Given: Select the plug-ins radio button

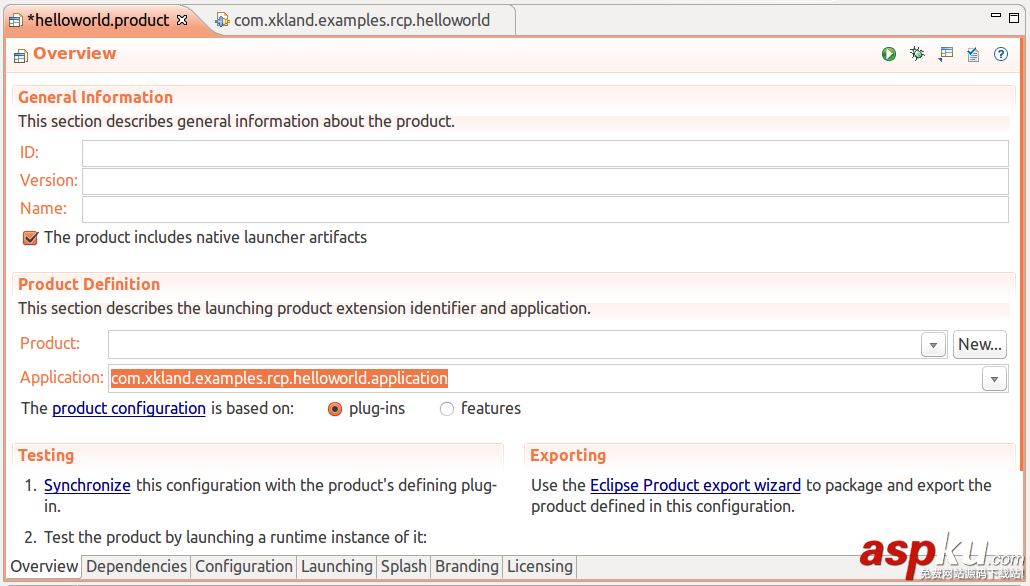Looking at the screenshot, I should click(x=335, y=409).
